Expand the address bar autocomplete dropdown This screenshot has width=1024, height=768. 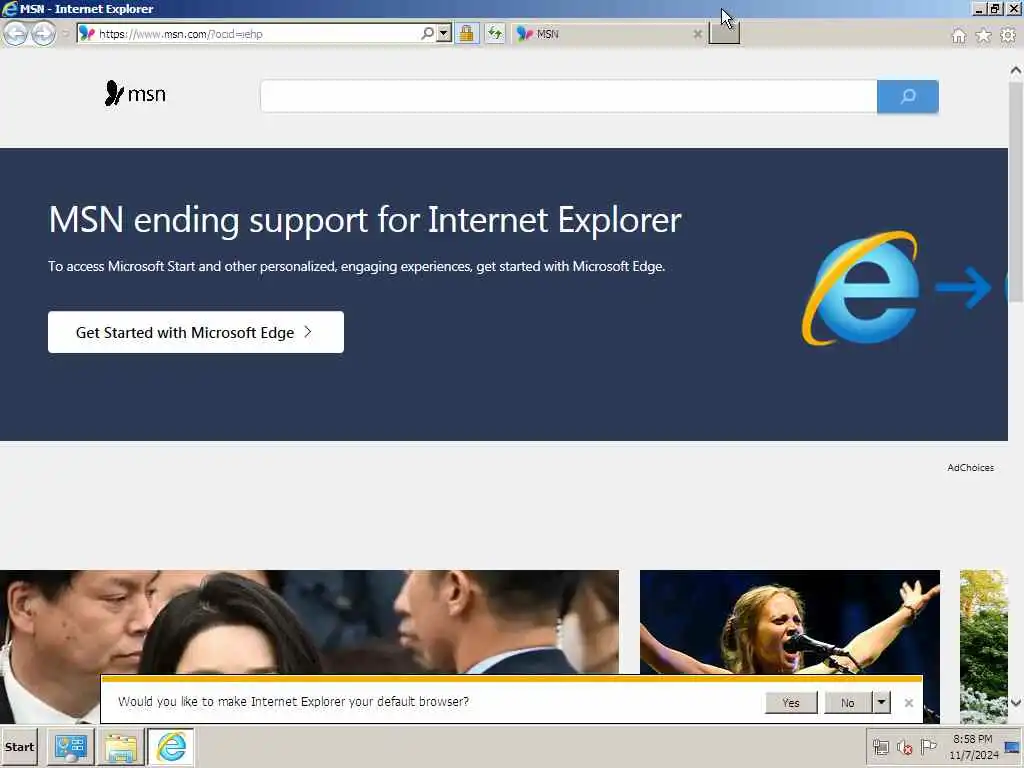[444, 33]
